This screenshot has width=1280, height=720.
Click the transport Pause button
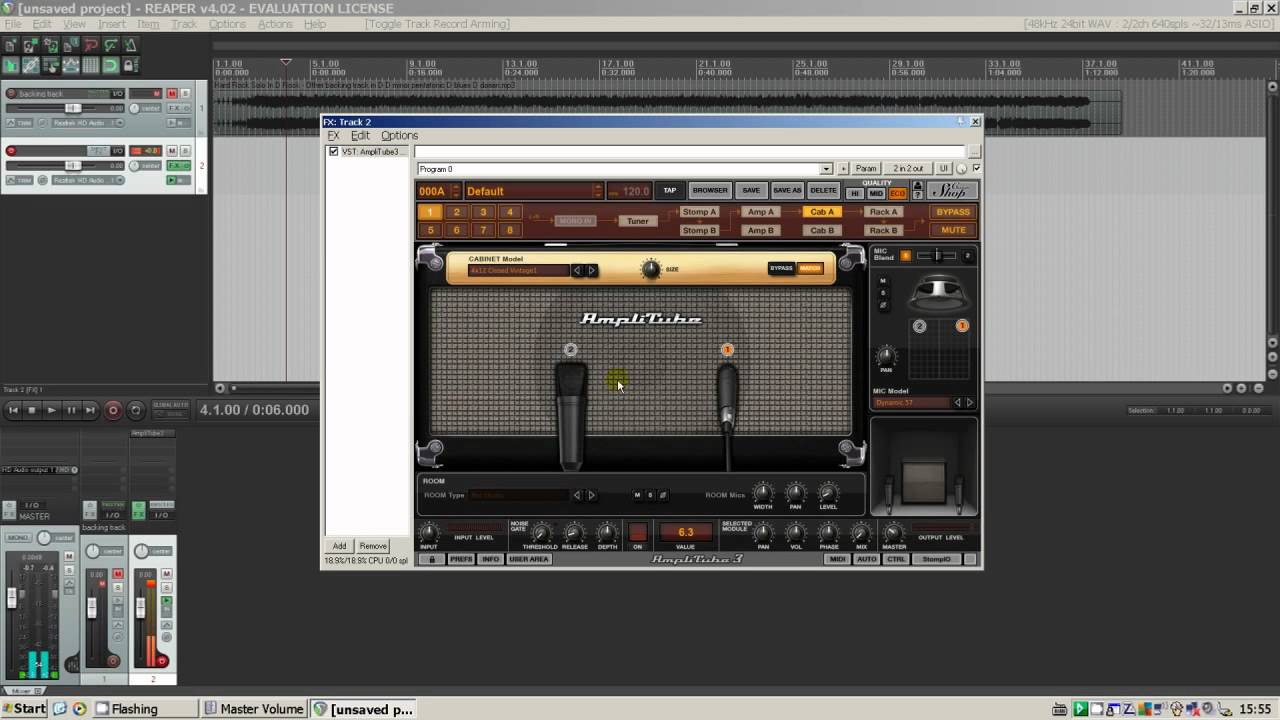click(71, 410)
